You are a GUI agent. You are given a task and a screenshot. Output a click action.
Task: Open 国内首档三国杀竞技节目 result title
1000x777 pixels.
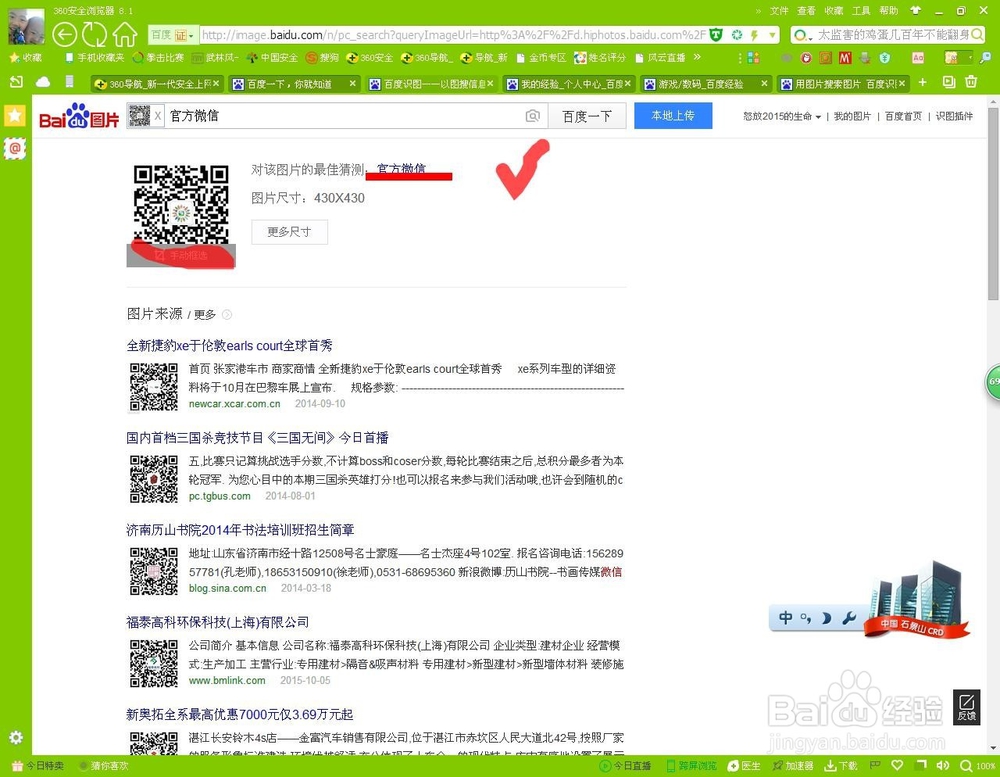(258, 438)
